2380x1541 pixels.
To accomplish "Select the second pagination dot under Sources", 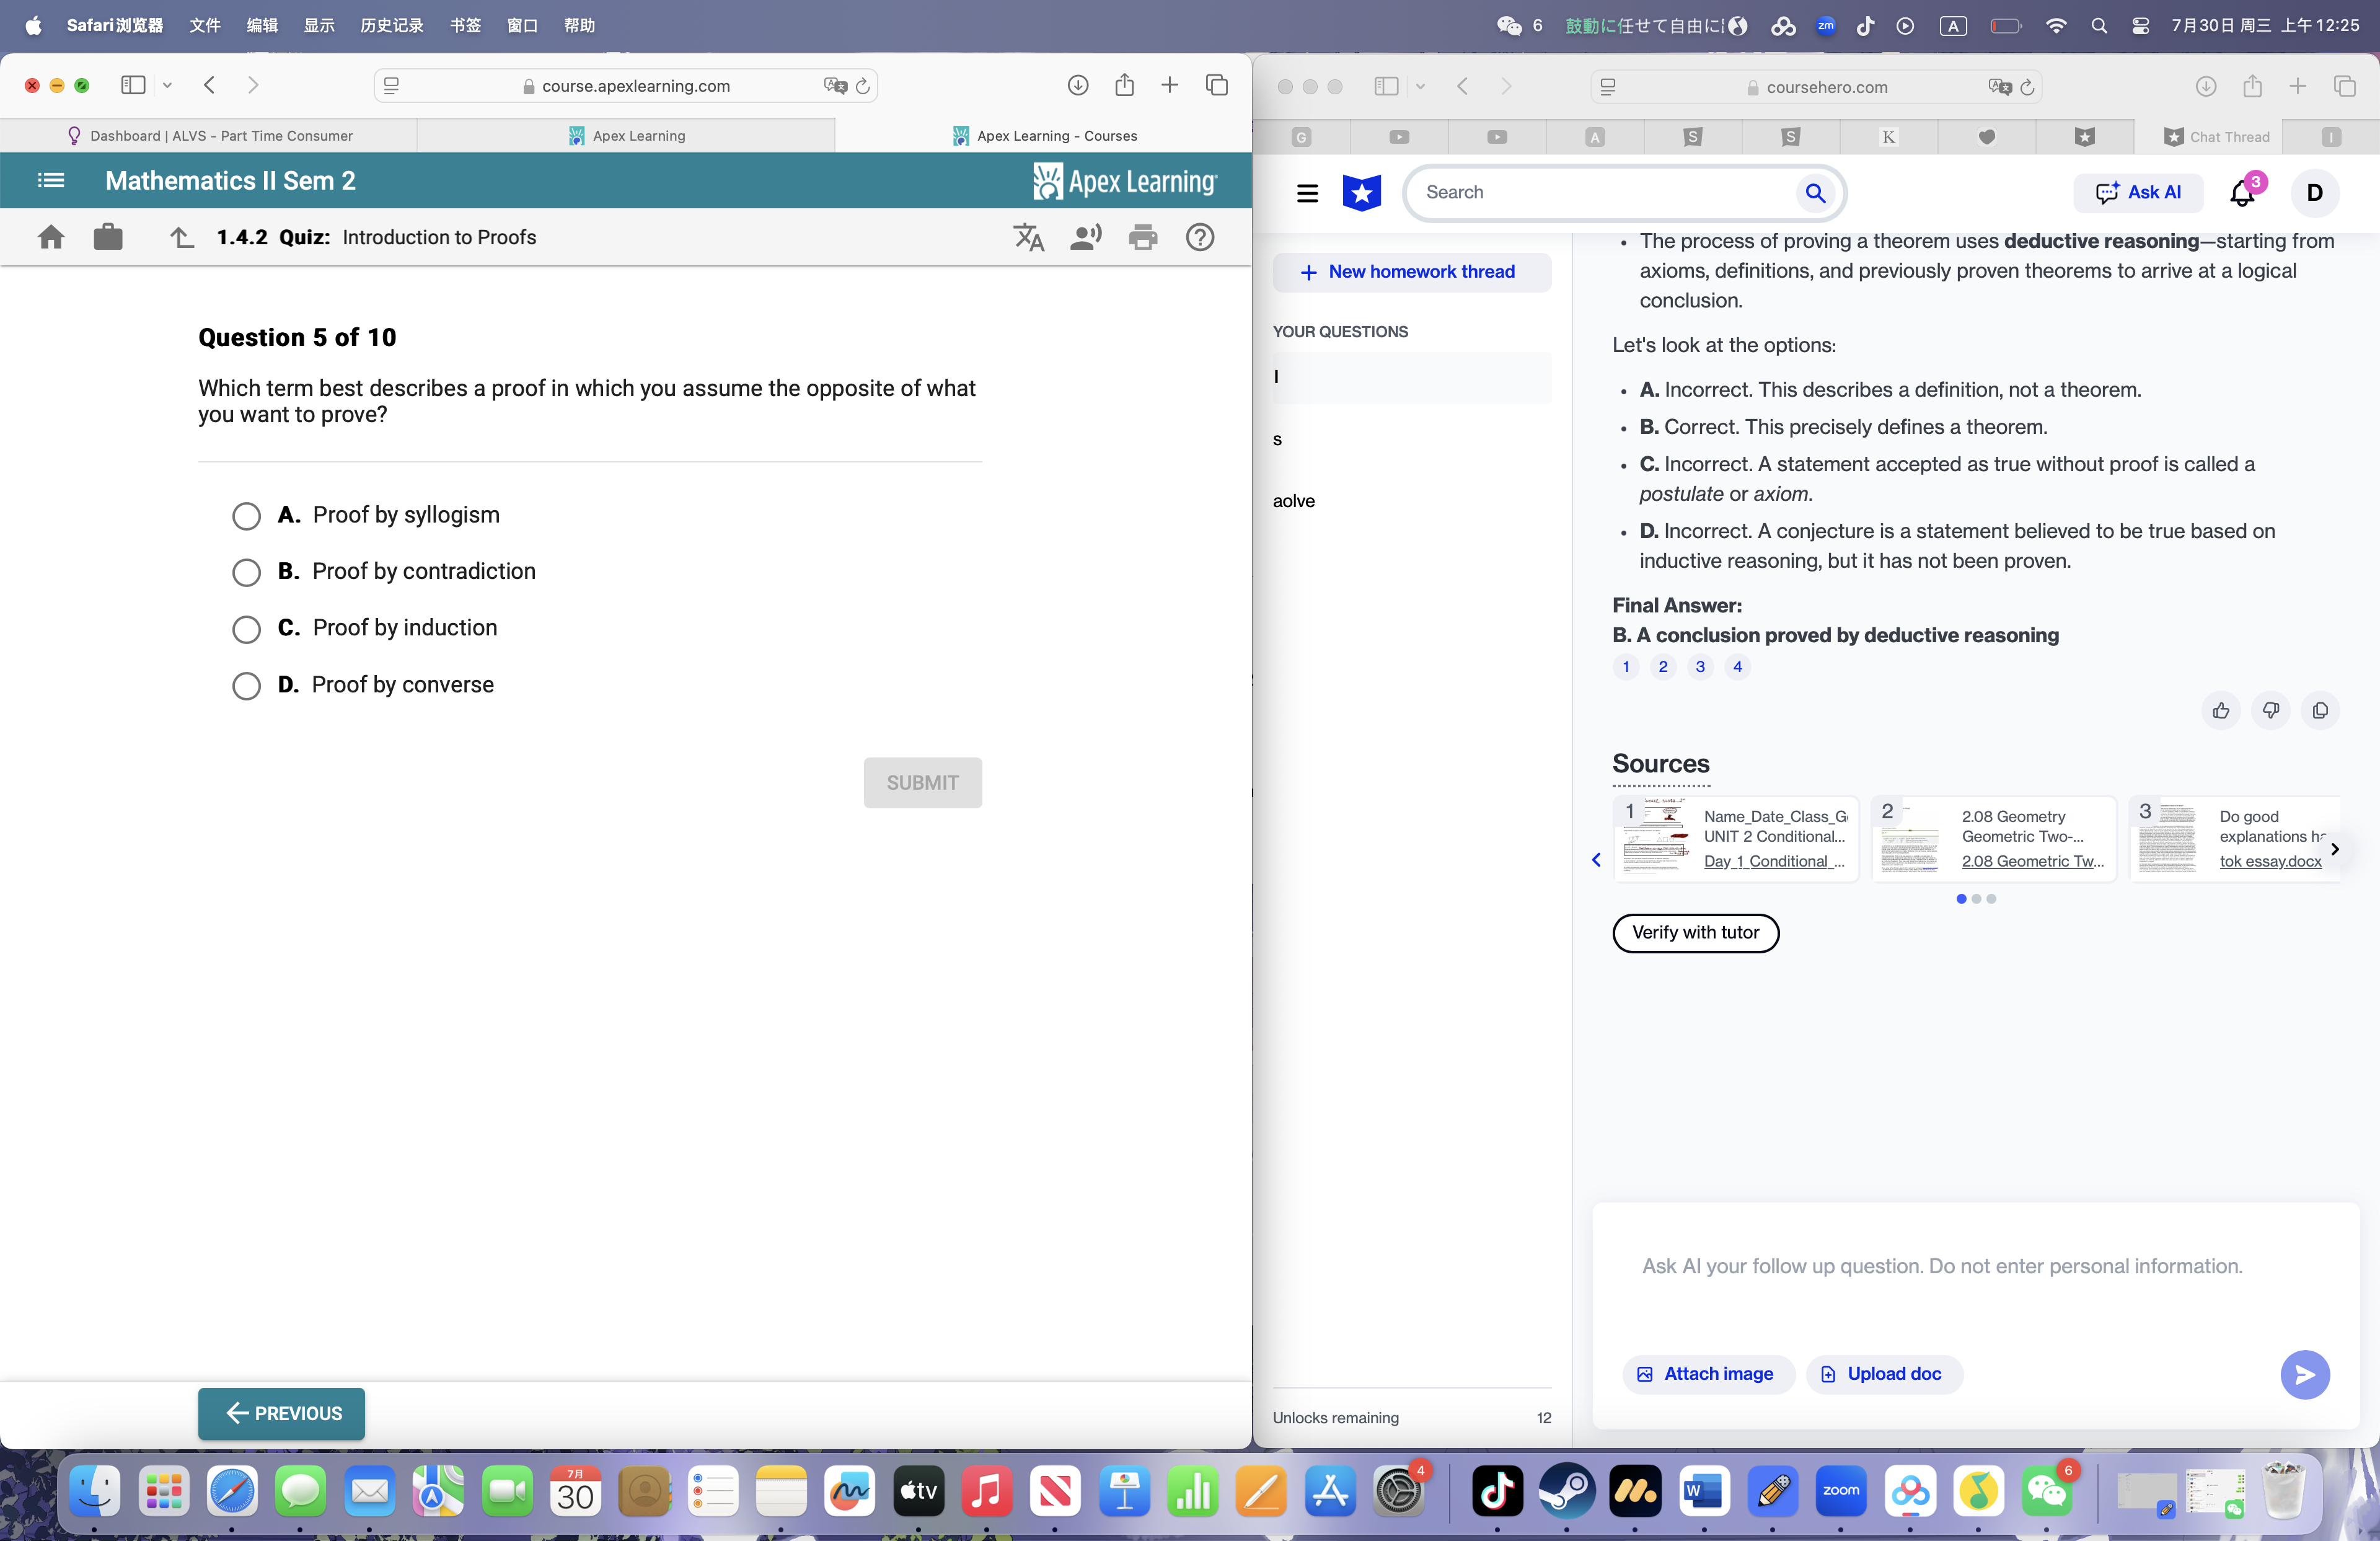I will (1976, 899).
